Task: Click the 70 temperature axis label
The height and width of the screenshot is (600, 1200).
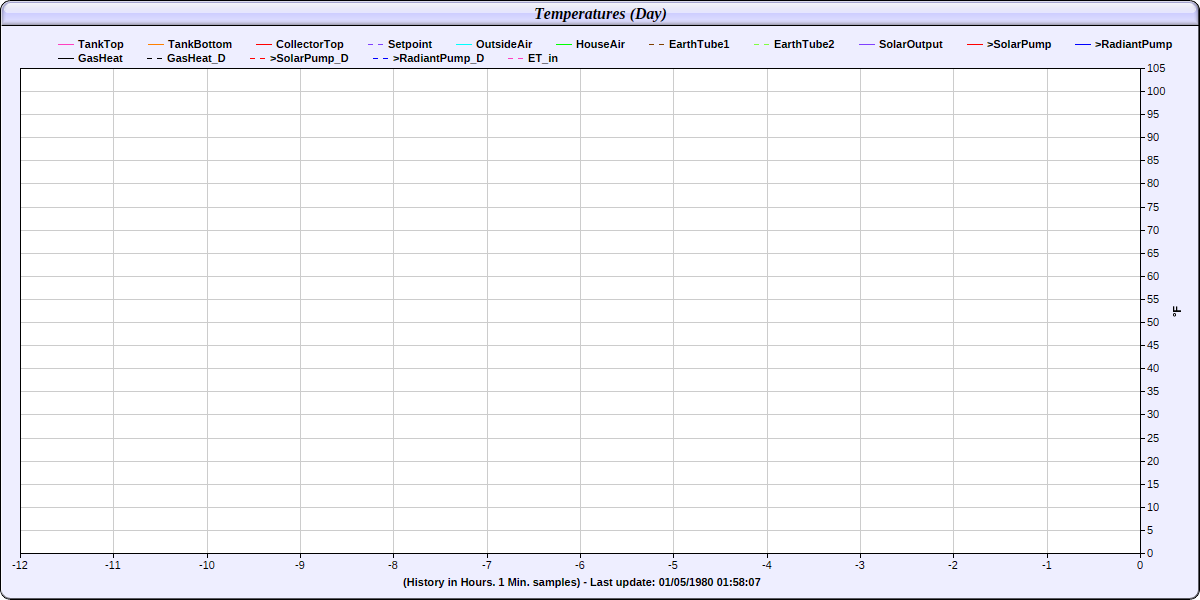Action: (1153, 230)
